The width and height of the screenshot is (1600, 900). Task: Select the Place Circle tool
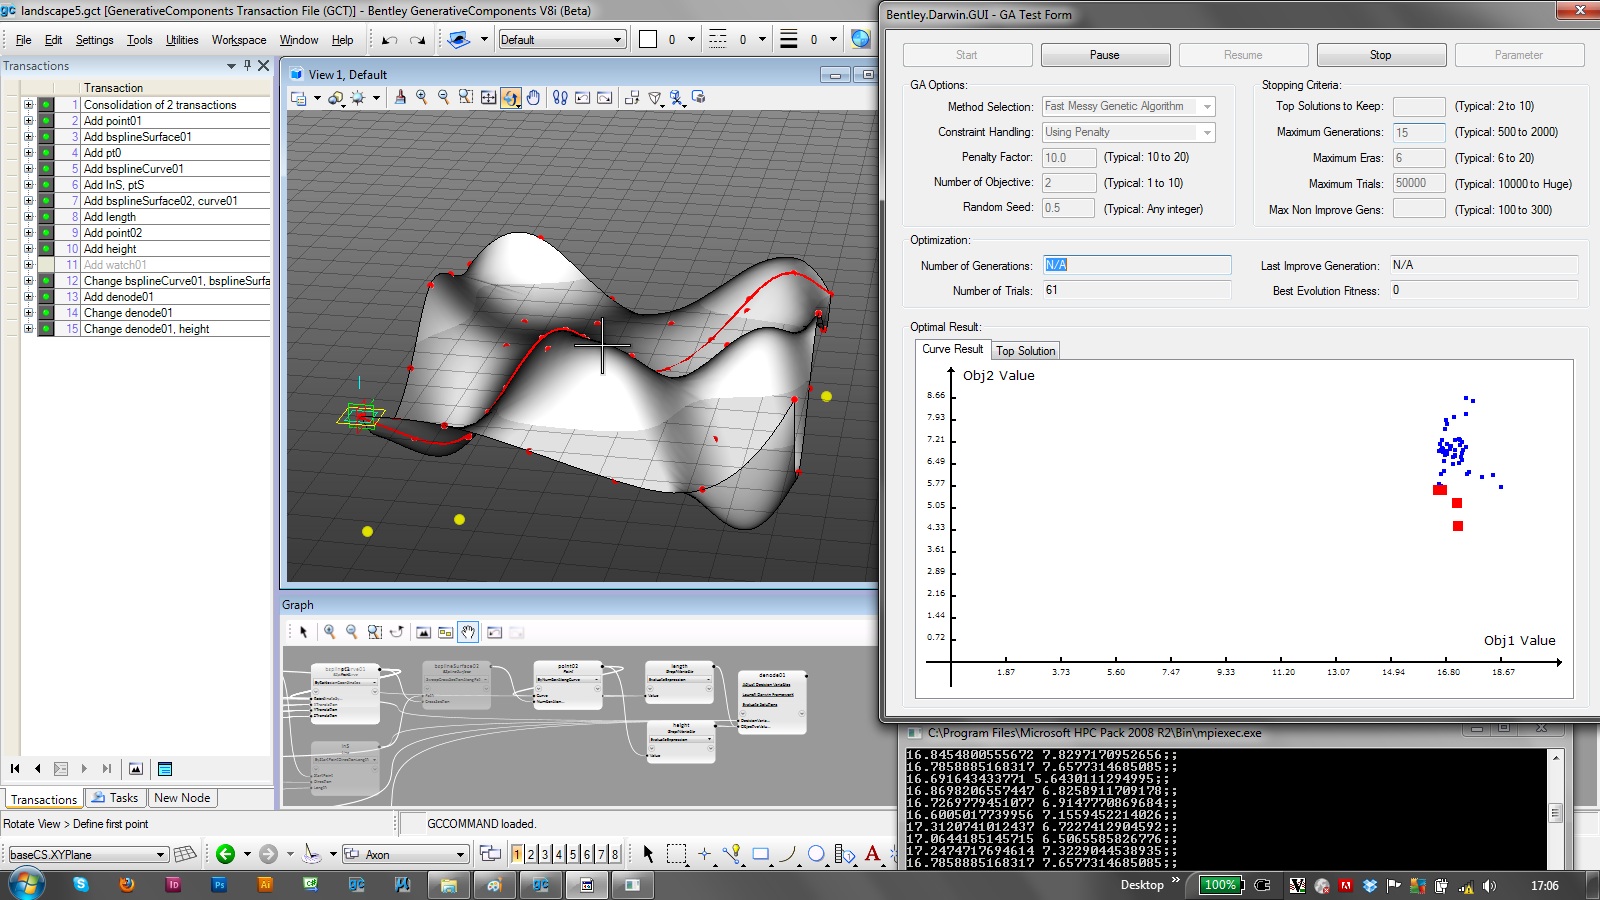click(816, 854)
